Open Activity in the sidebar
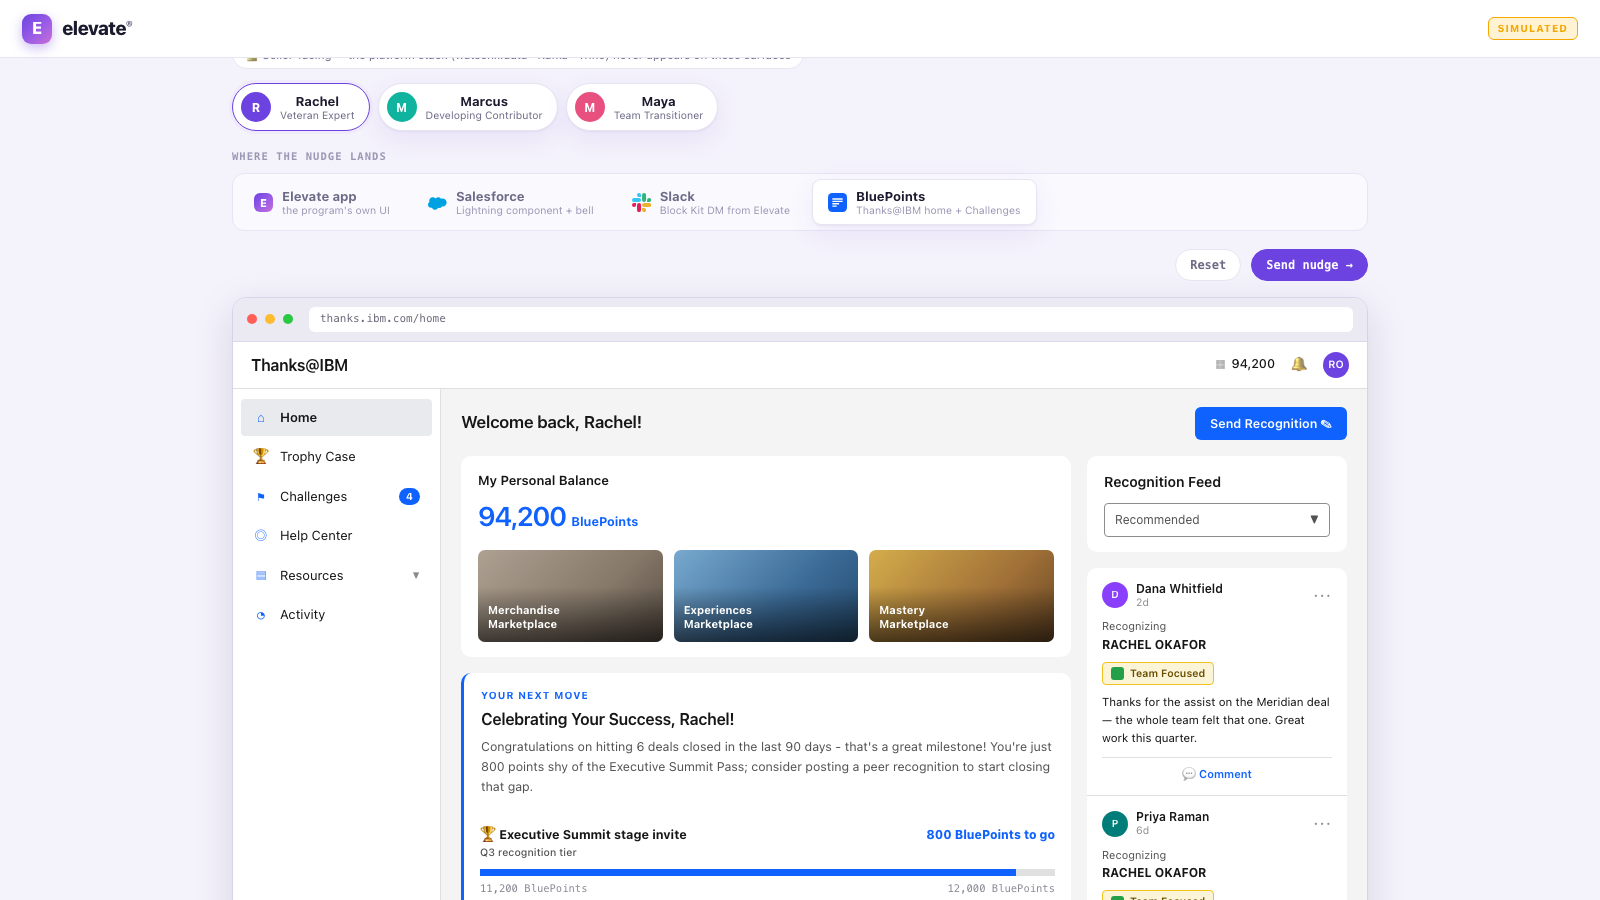The image size is (1600, 900). tap(336, 615)
